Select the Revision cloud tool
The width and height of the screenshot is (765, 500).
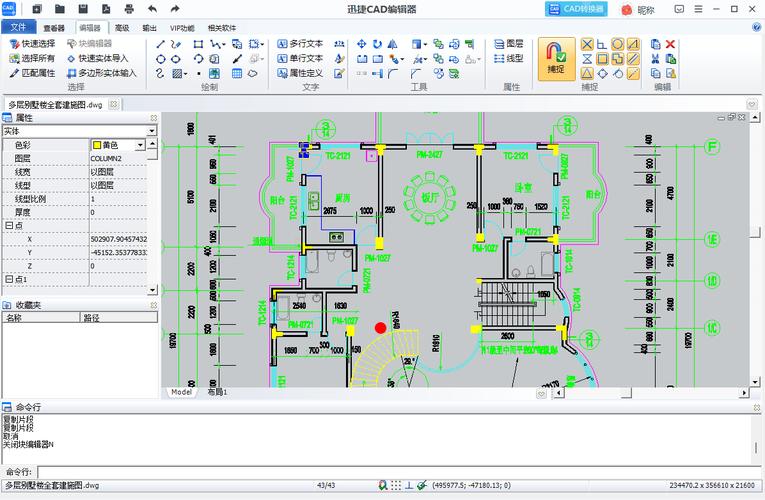pyautogui.click(x=253, y=74)
